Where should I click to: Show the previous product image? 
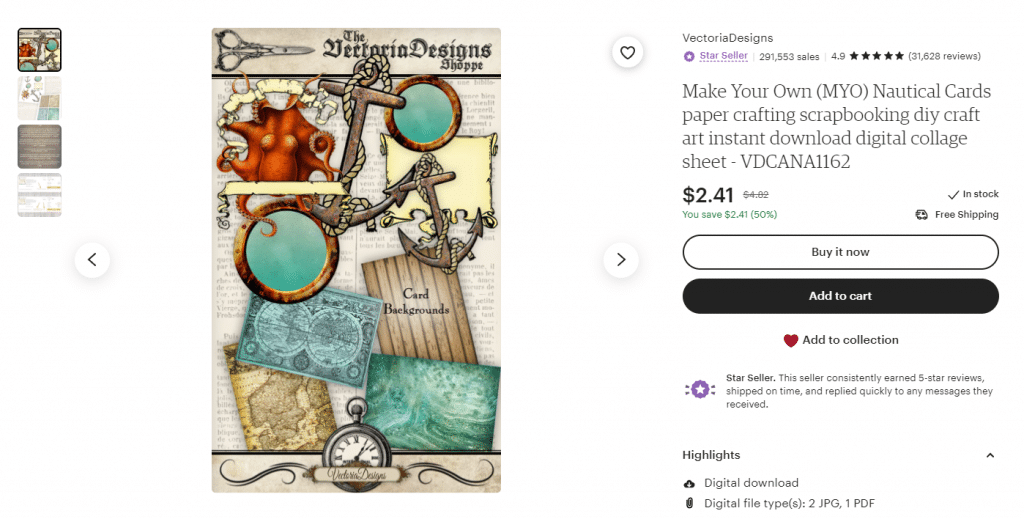click(92, 260)
